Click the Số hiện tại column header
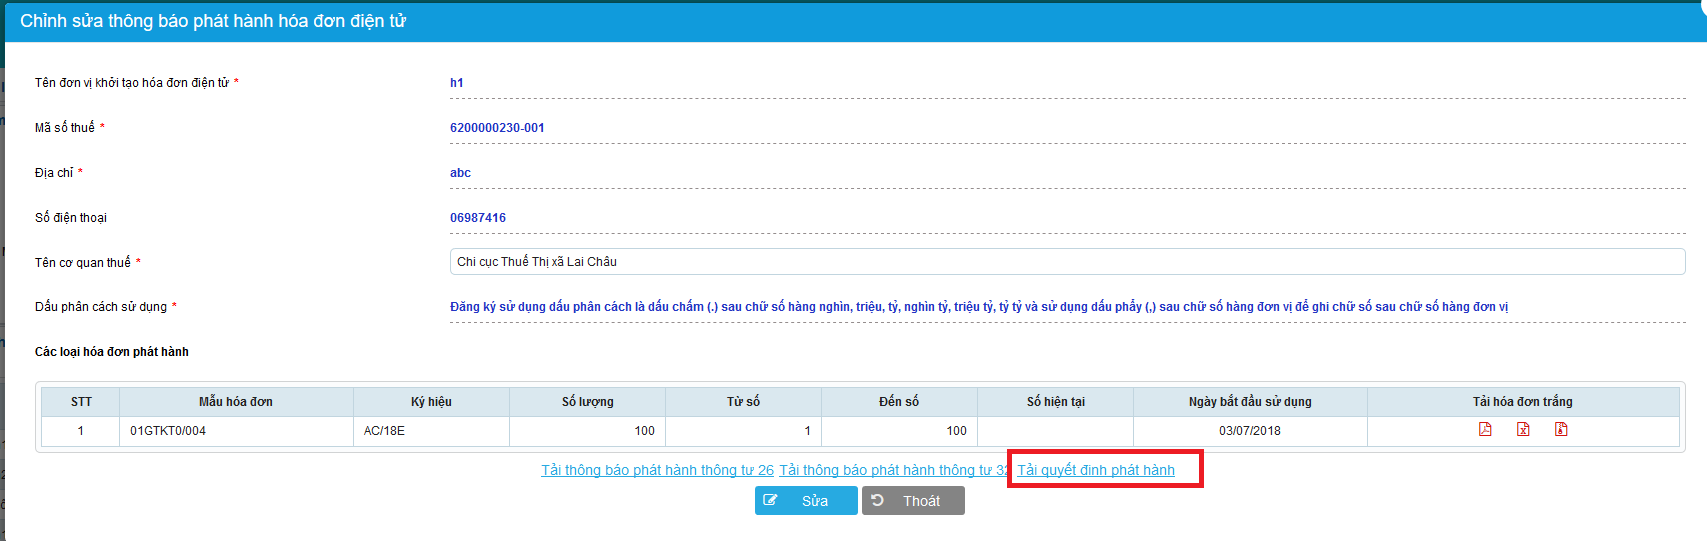 (x=1055, y=402)
